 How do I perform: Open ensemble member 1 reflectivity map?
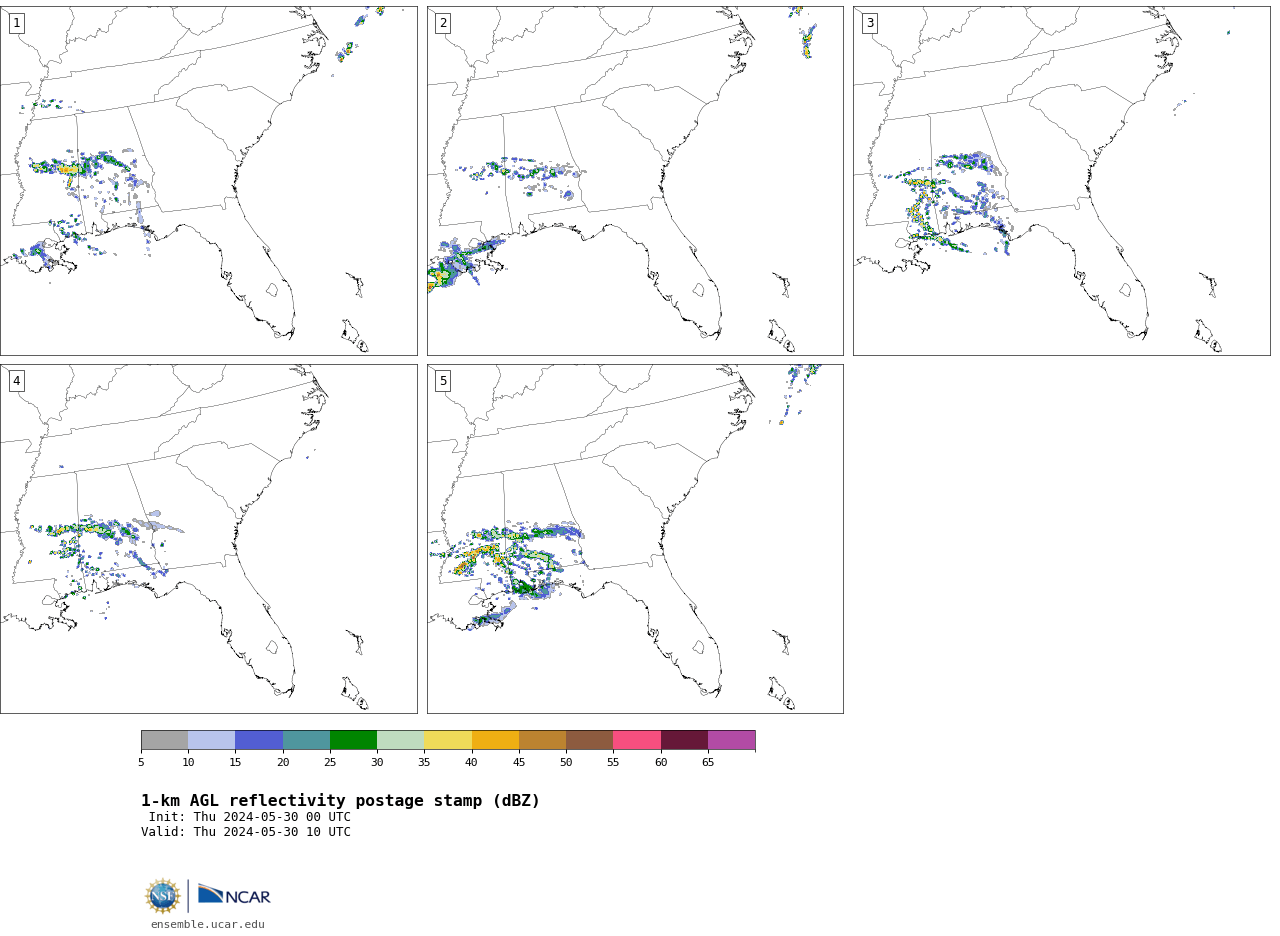pos(208,180)
